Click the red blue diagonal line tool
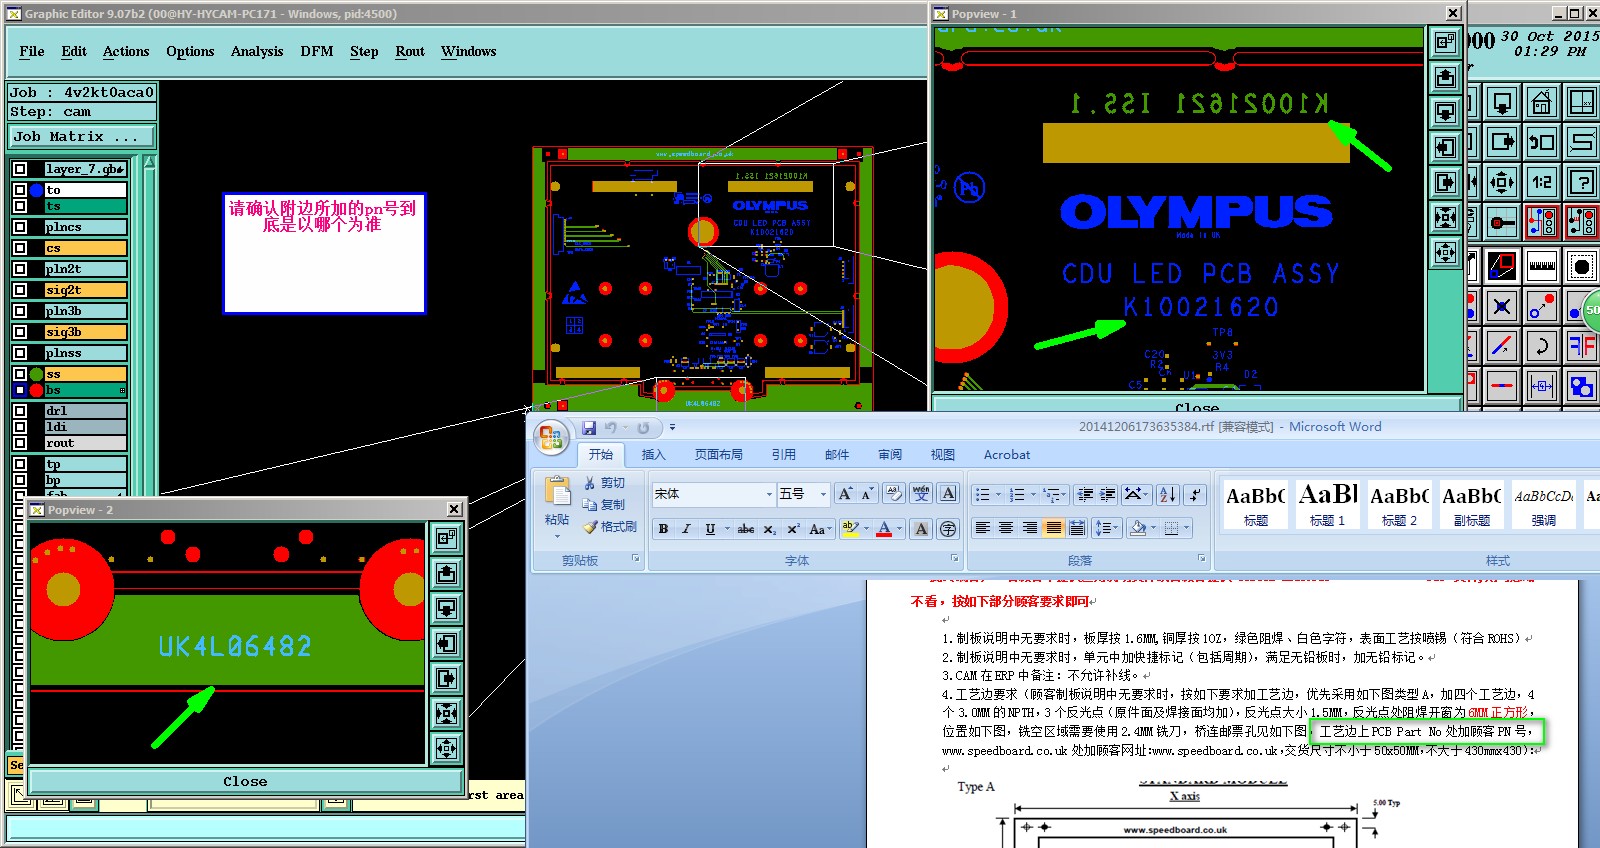Screen dimensions: 1600x848 pyautogui.click(x=1501, y=346)
